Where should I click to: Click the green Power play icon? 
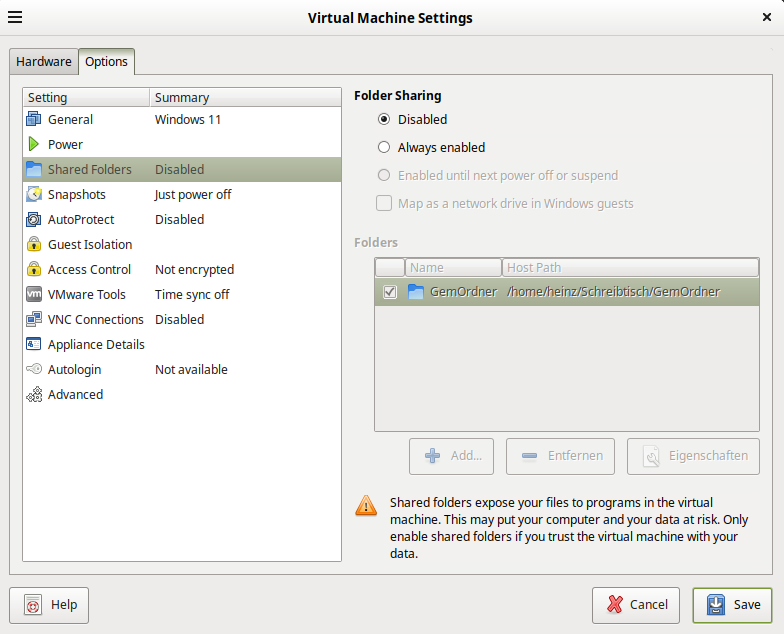(x=34, y=144)
